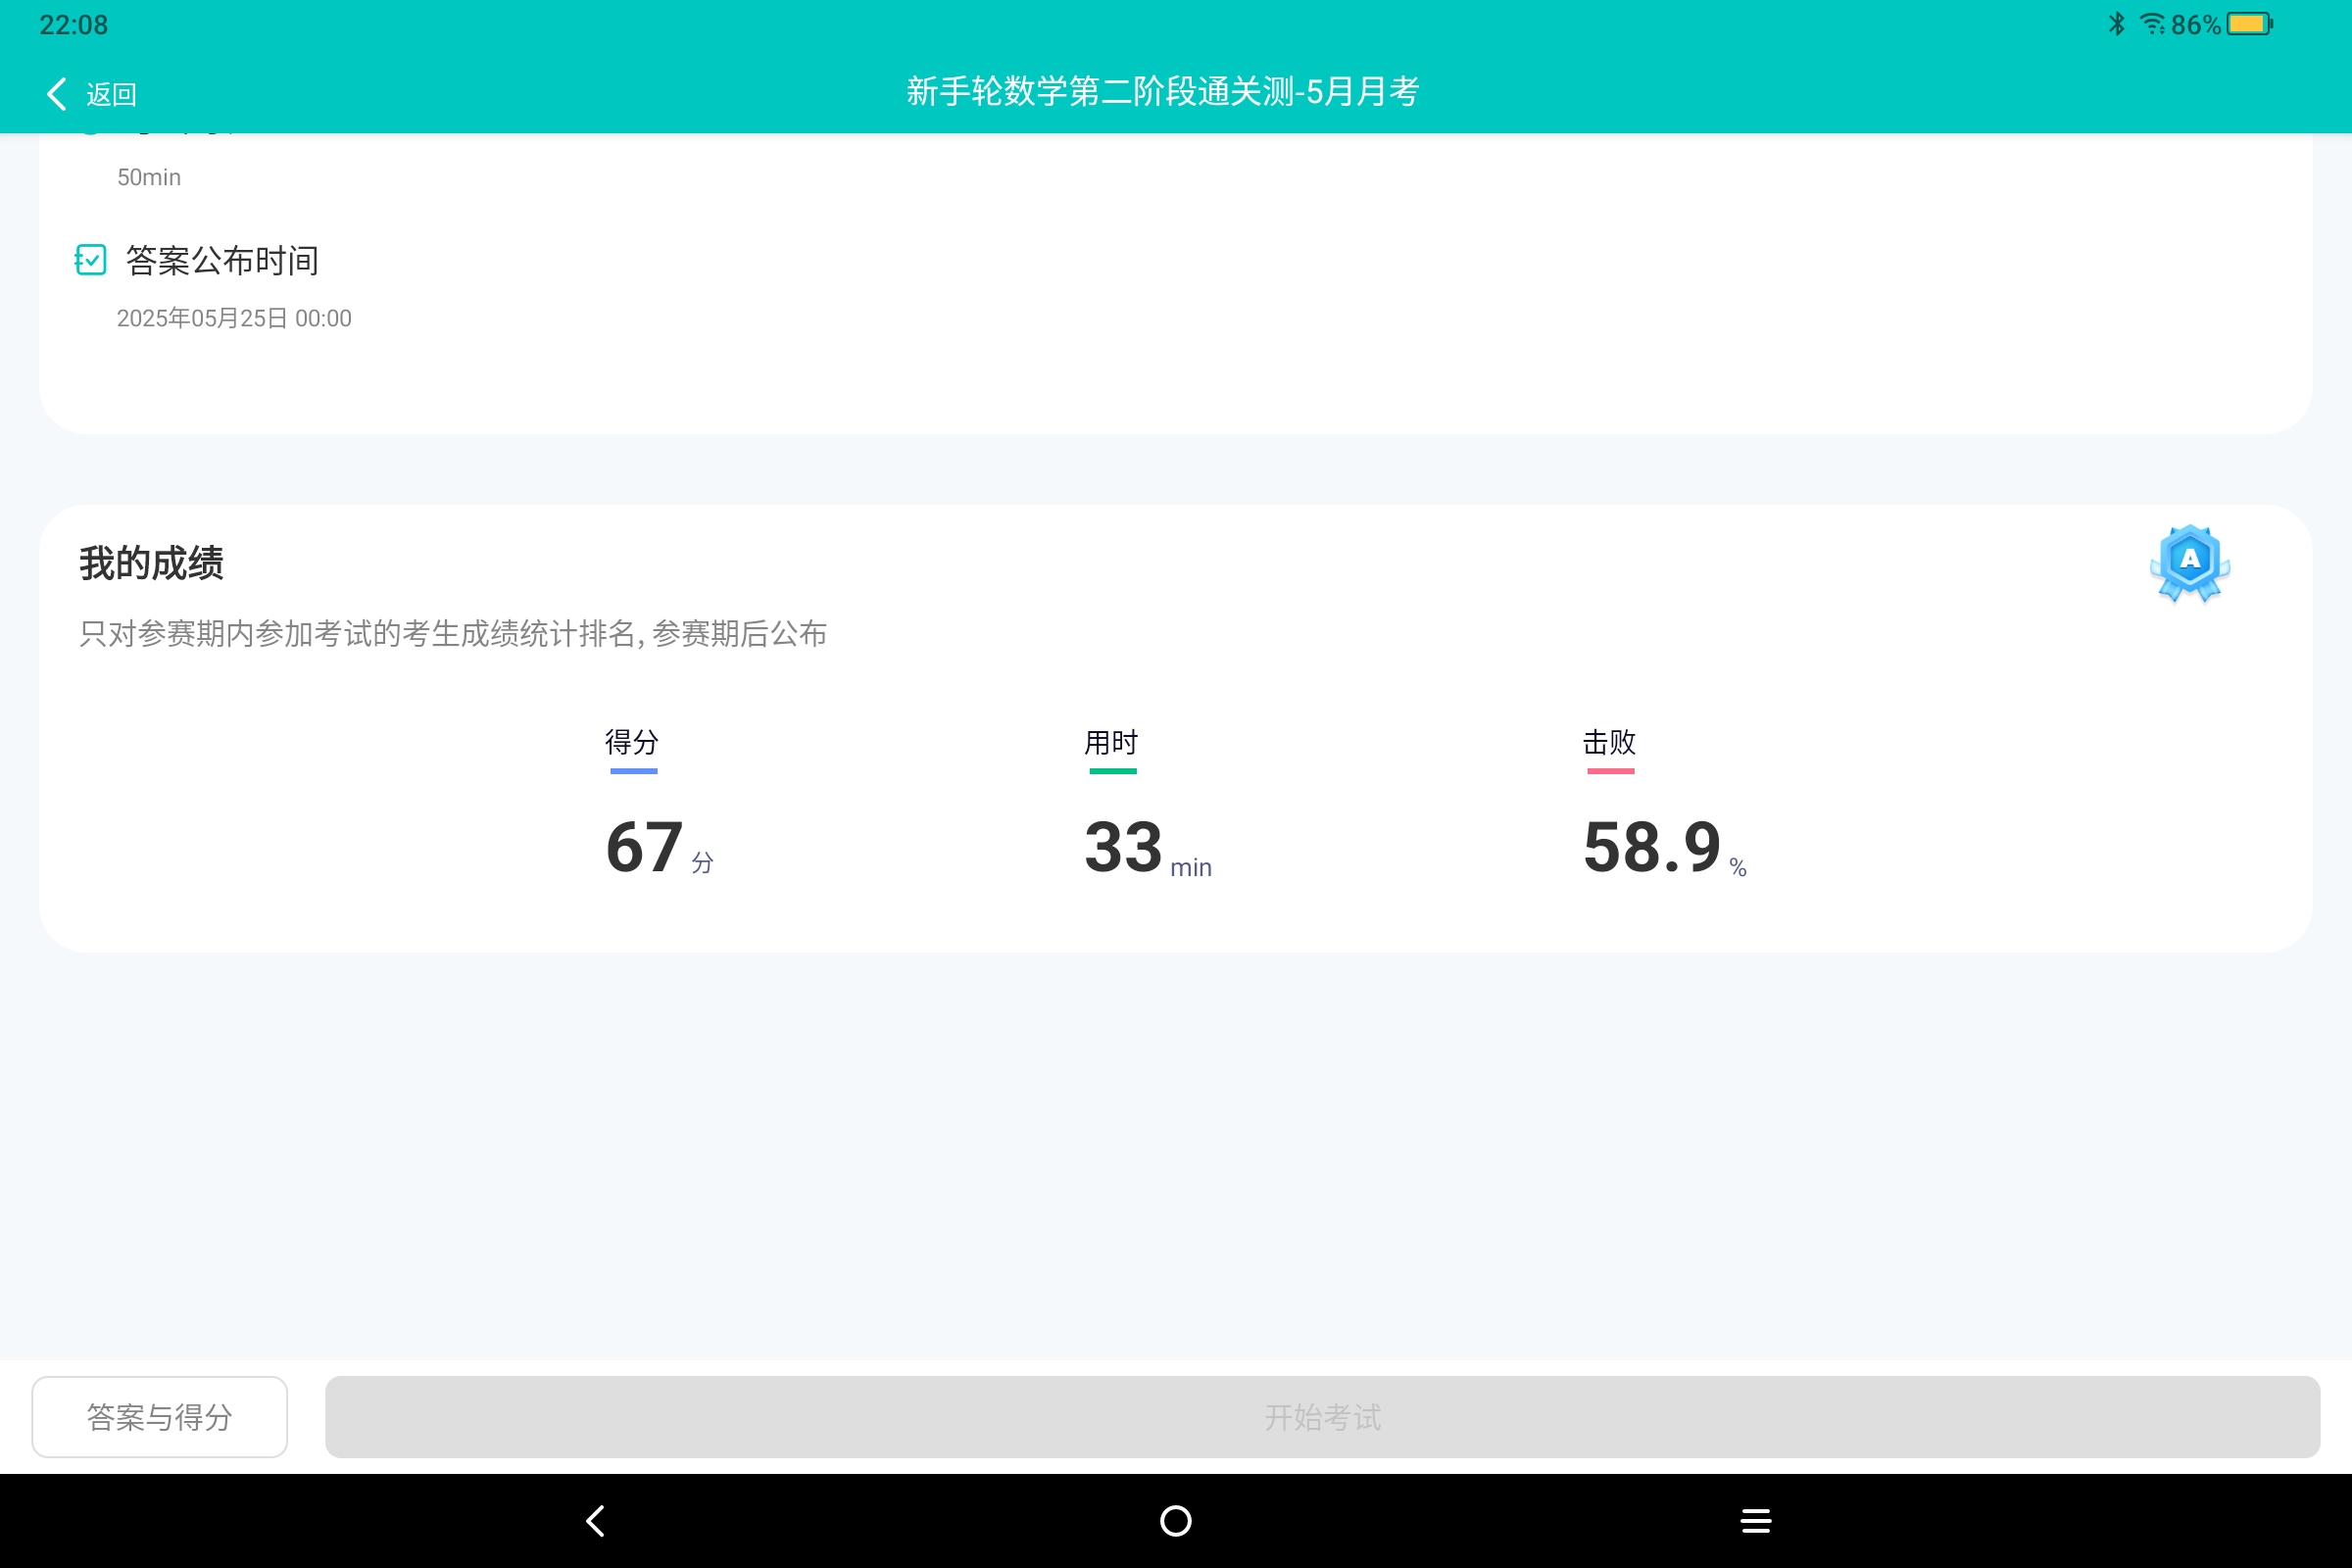The width and height of the screenshot is (2352, 1568).
Task: Tap the 返回 label in header
Action: 111,94
